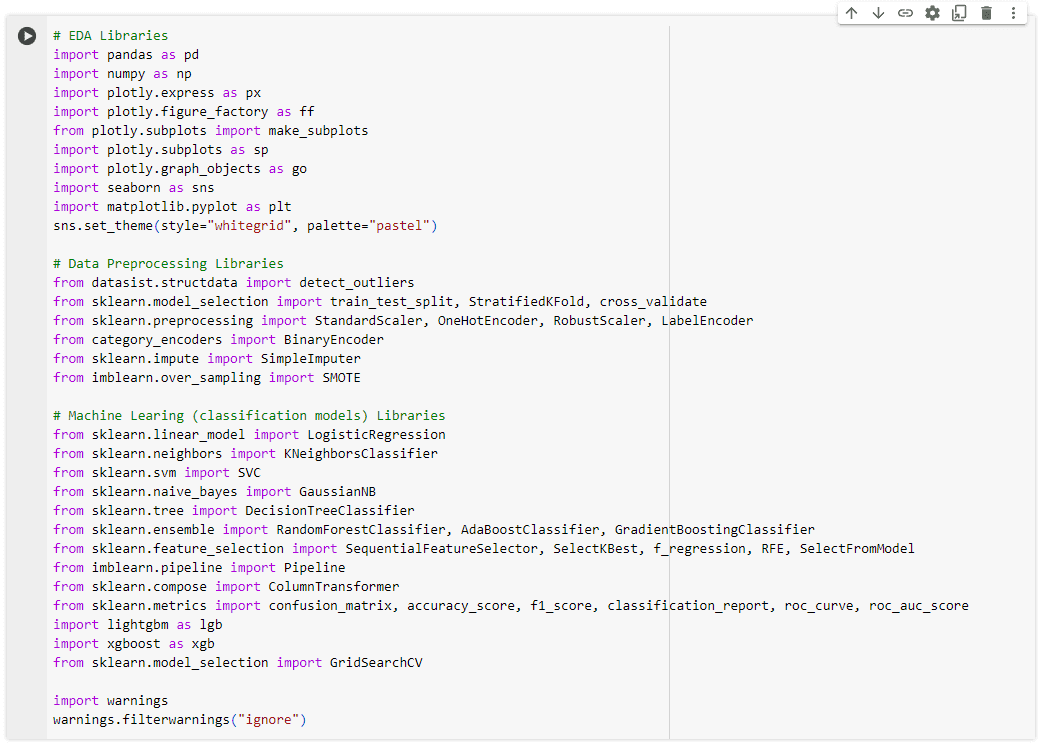Copy a link to this cell
The height and width of the screenshot is (743, 1039).
pos(905,13)
